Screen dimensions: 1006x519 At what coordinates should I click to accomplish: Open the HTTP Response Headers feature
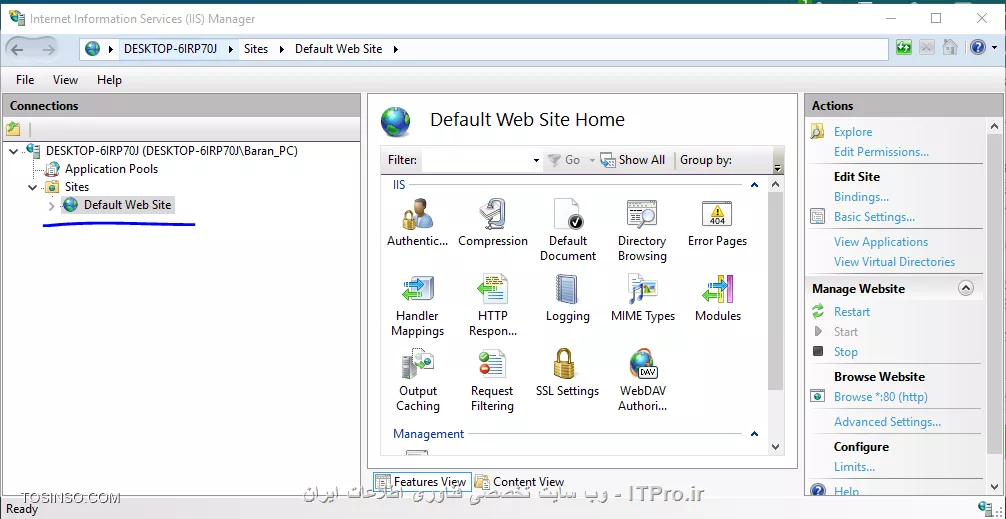pyautogui.click(x=493, y=305)
